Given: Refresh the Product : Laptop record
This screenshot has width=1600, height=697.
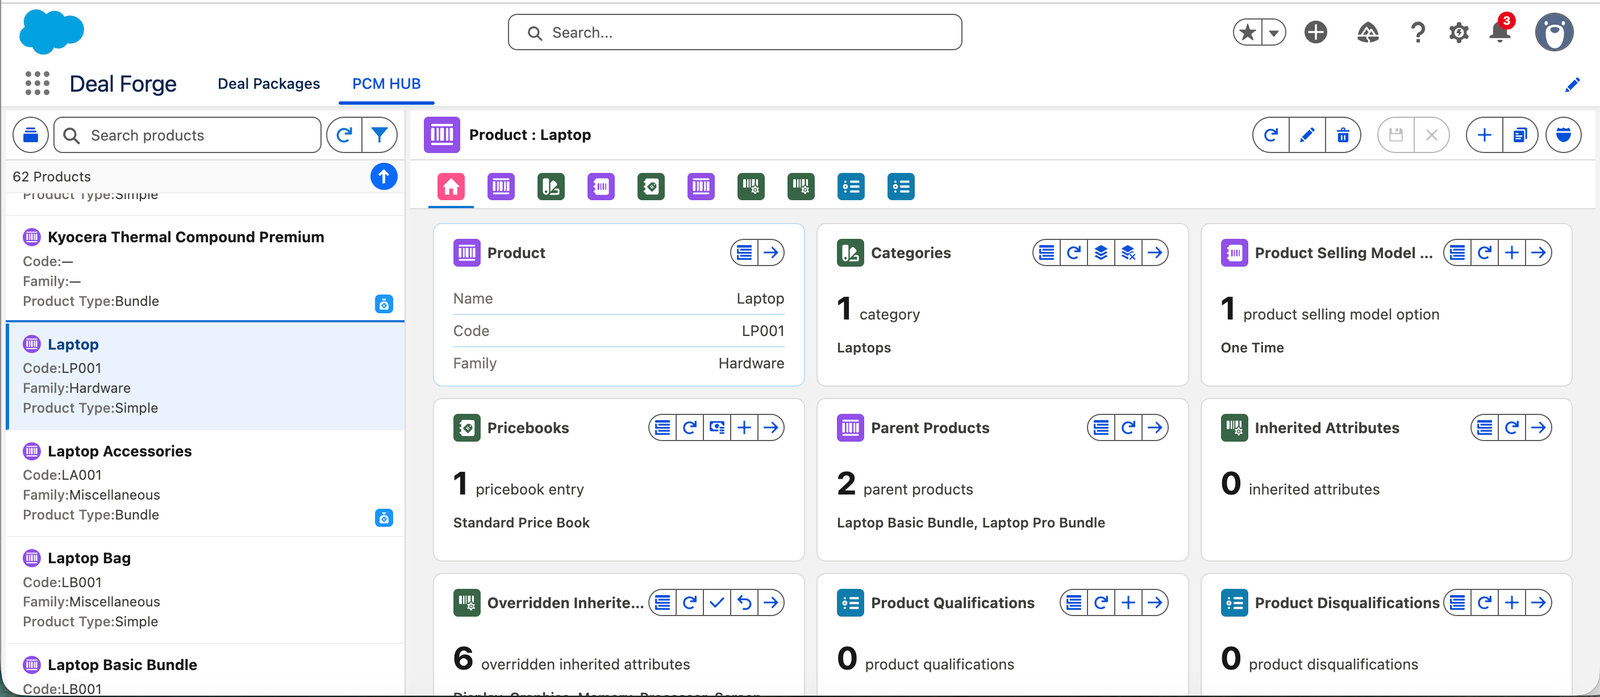Looking at the screenshot, I should 1271,135.
